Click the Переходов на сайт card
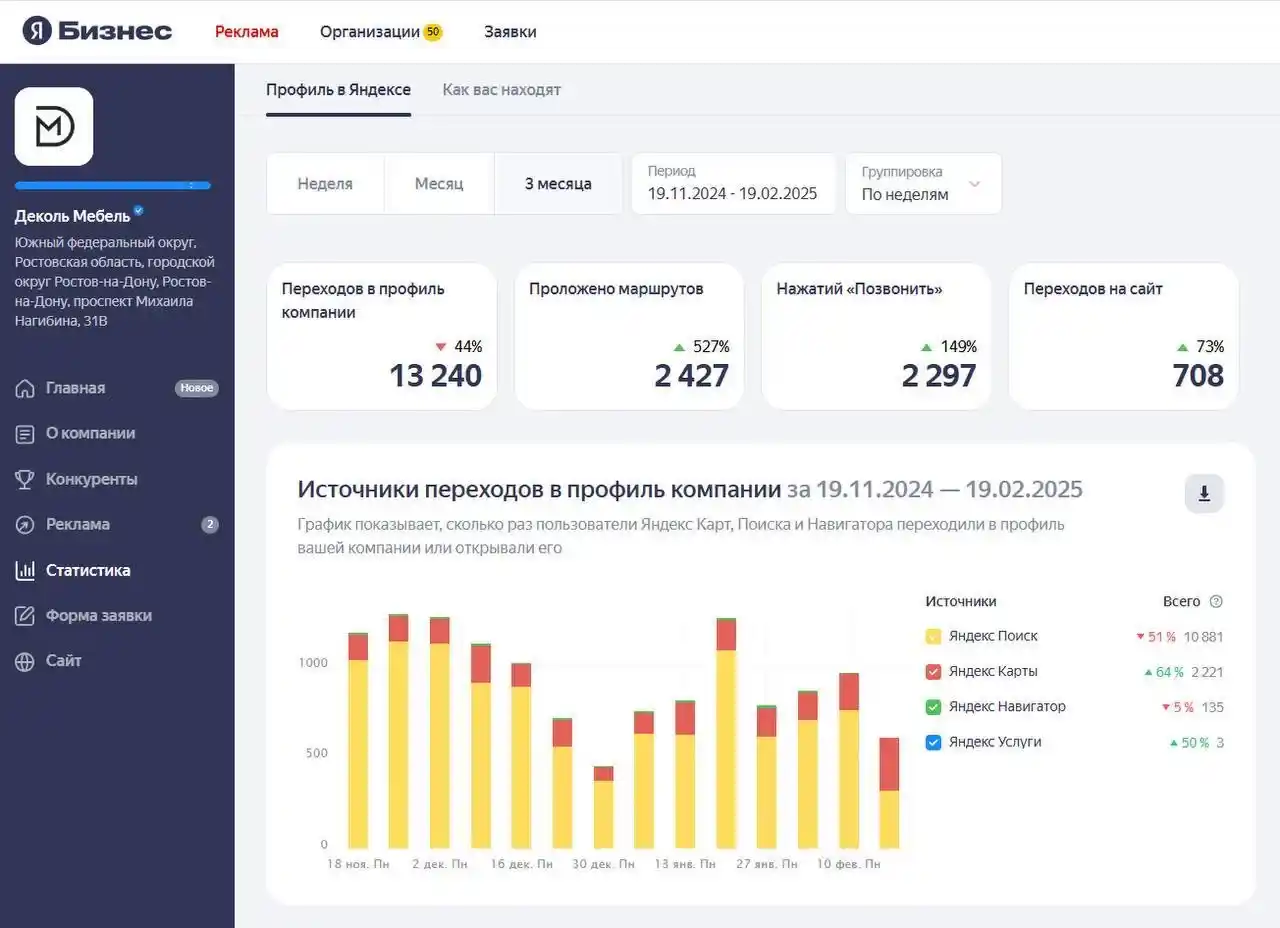 [x=1124, y=337]
